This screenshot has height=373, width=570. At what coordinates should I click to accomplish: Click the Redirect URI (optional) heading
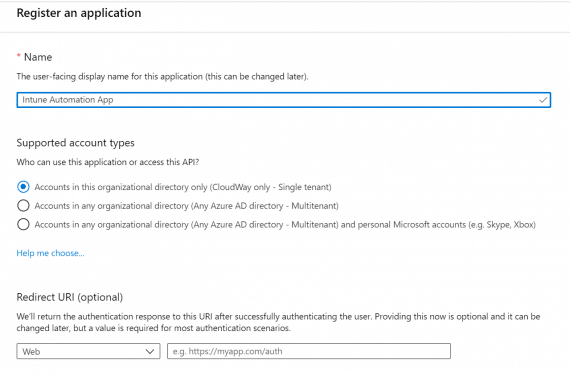(70, 297)
